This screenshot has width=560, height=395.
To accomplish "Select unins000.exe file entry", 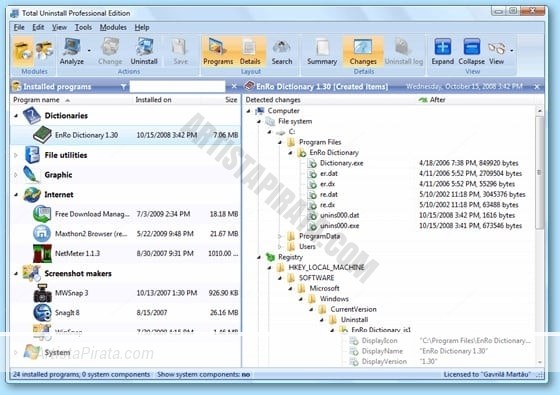I will tap(339, 226).
